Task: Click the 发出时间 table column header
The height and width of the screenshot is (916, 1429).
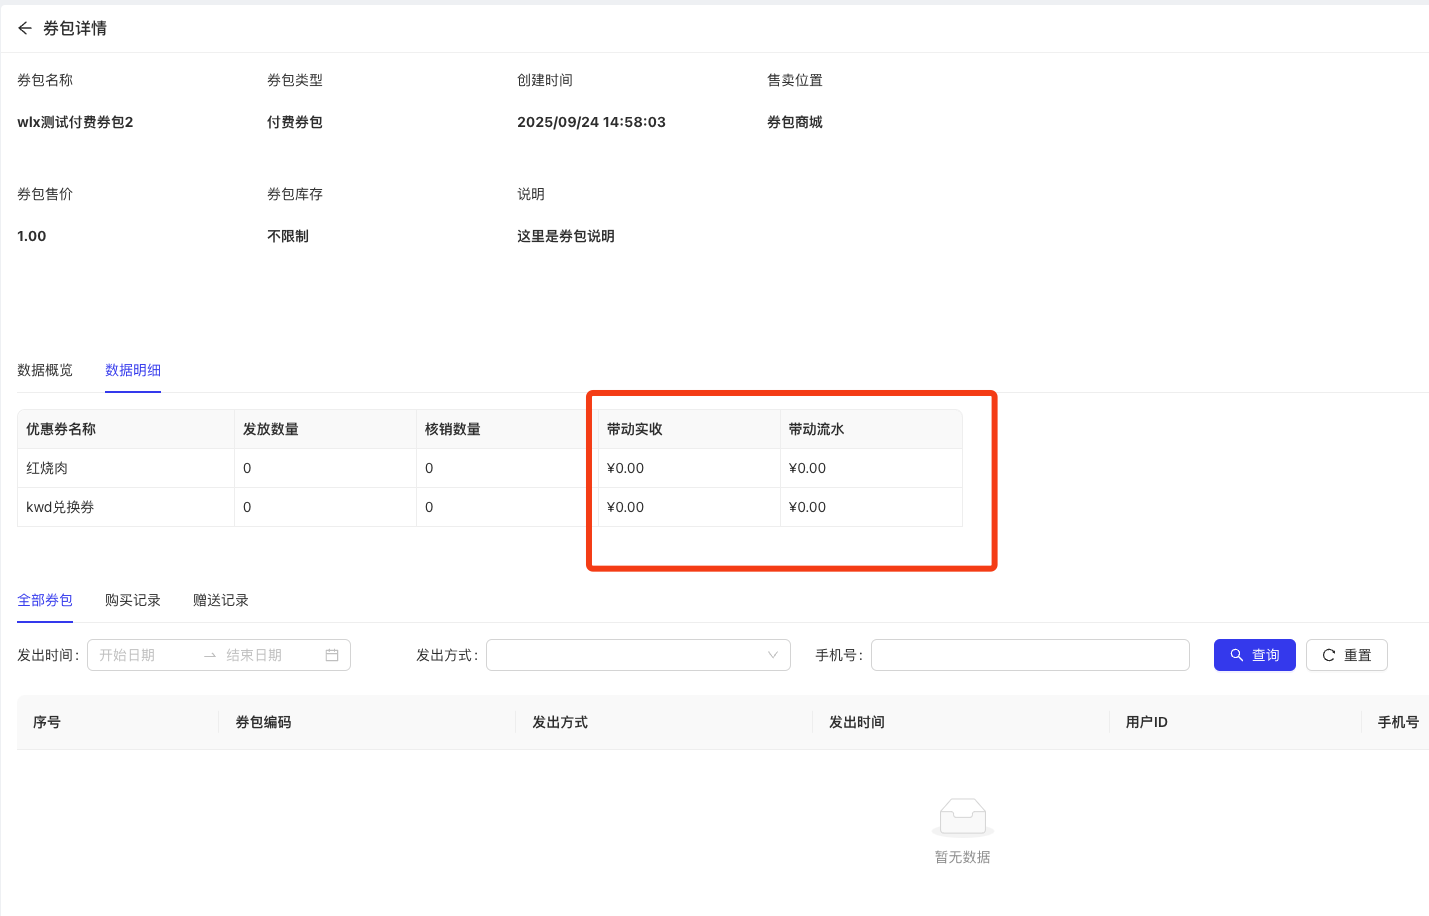Action: point(857,722)
